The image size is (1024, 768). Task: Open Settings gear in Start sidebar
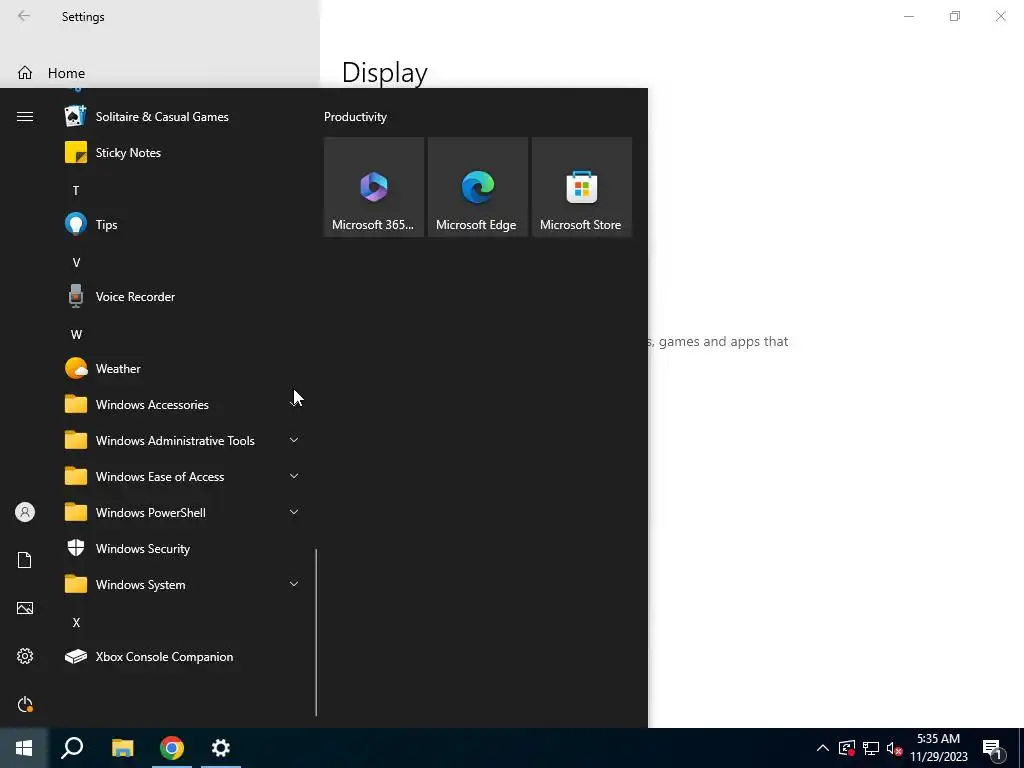[x=25, y=656]
